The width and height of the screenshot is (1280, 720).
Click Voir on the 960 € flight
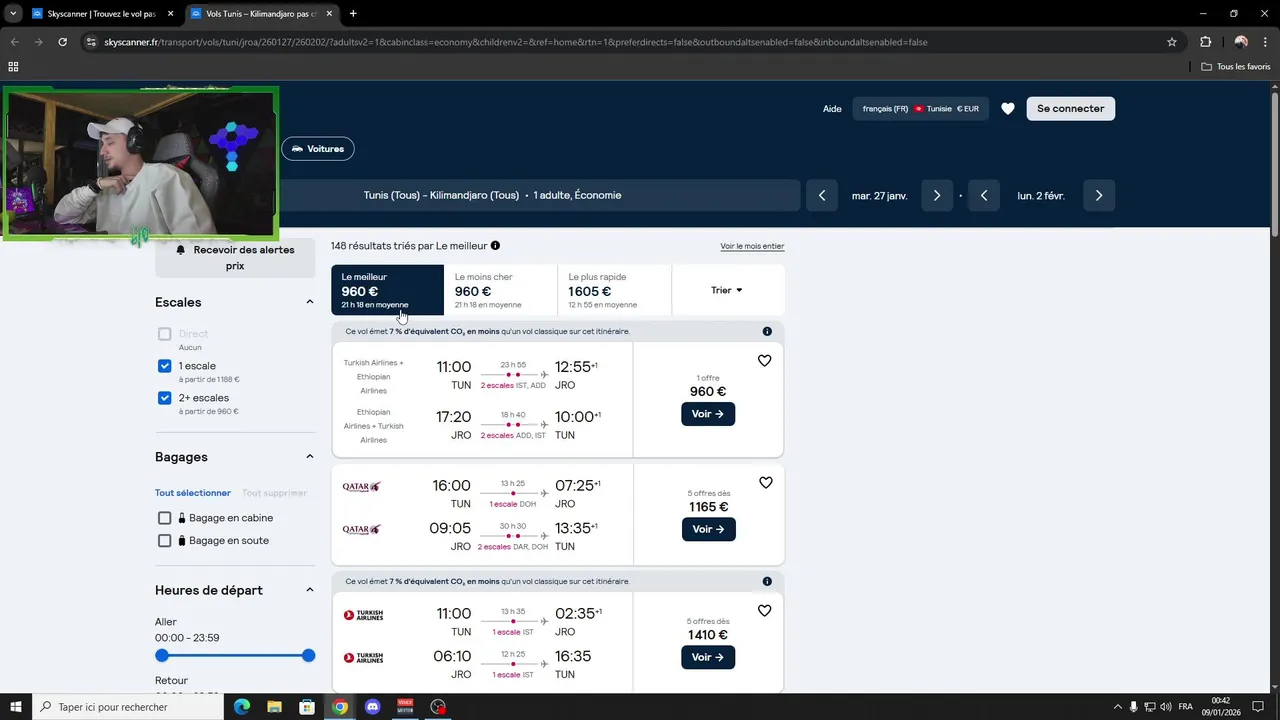coord(708,414)
